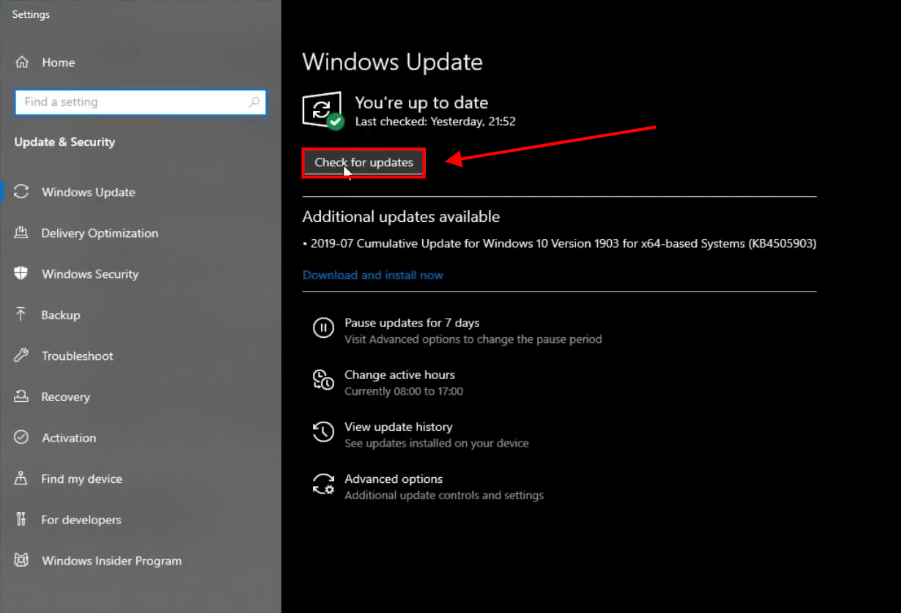Open Change active hours option
The image size is (901, 613).
[x=399, y=375]
